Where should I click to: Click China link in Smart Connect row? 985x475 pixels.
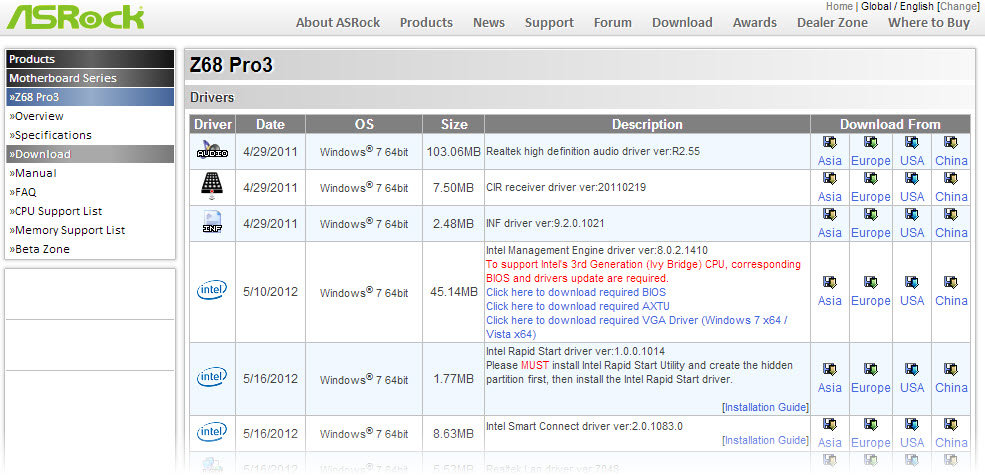coord(951,443)
